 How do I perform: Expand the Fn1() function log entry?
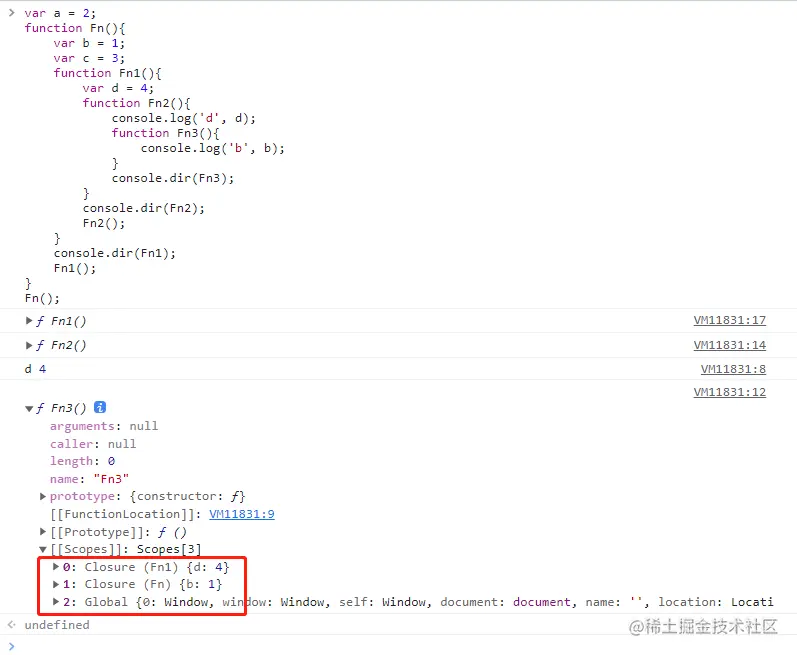(x=29, y=321)
